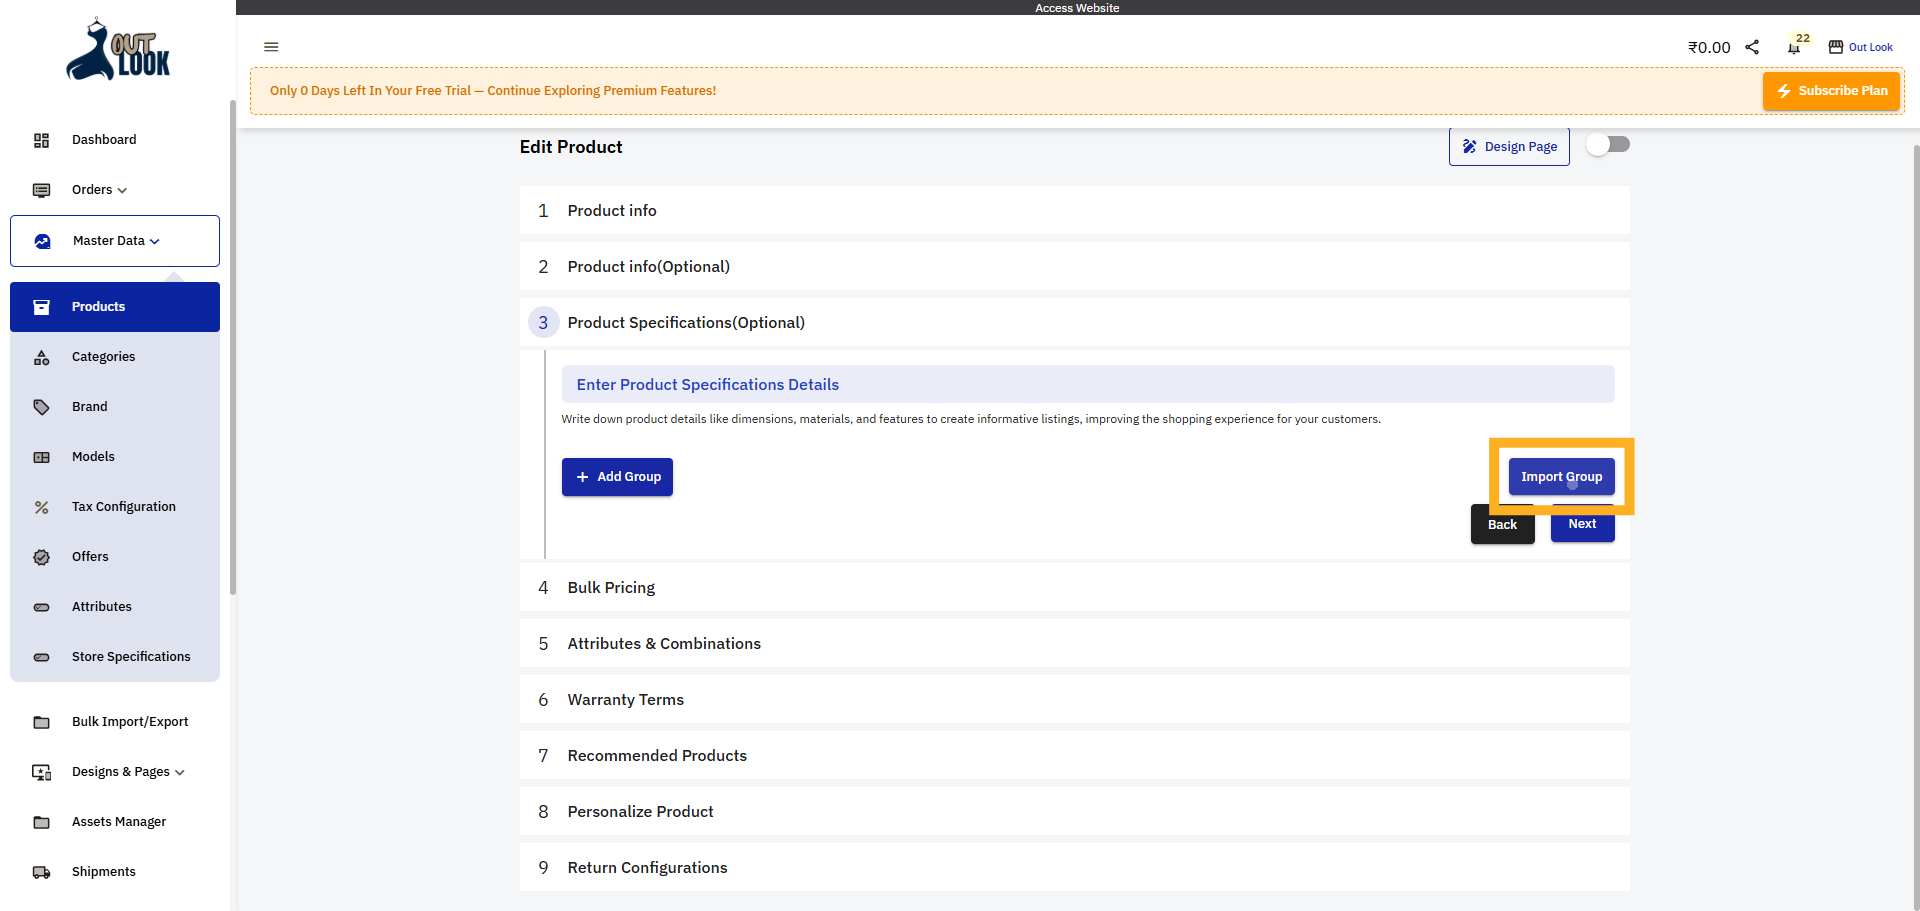
Task: Select Shipments in the sidebar menu
Action: click(103, 872)
